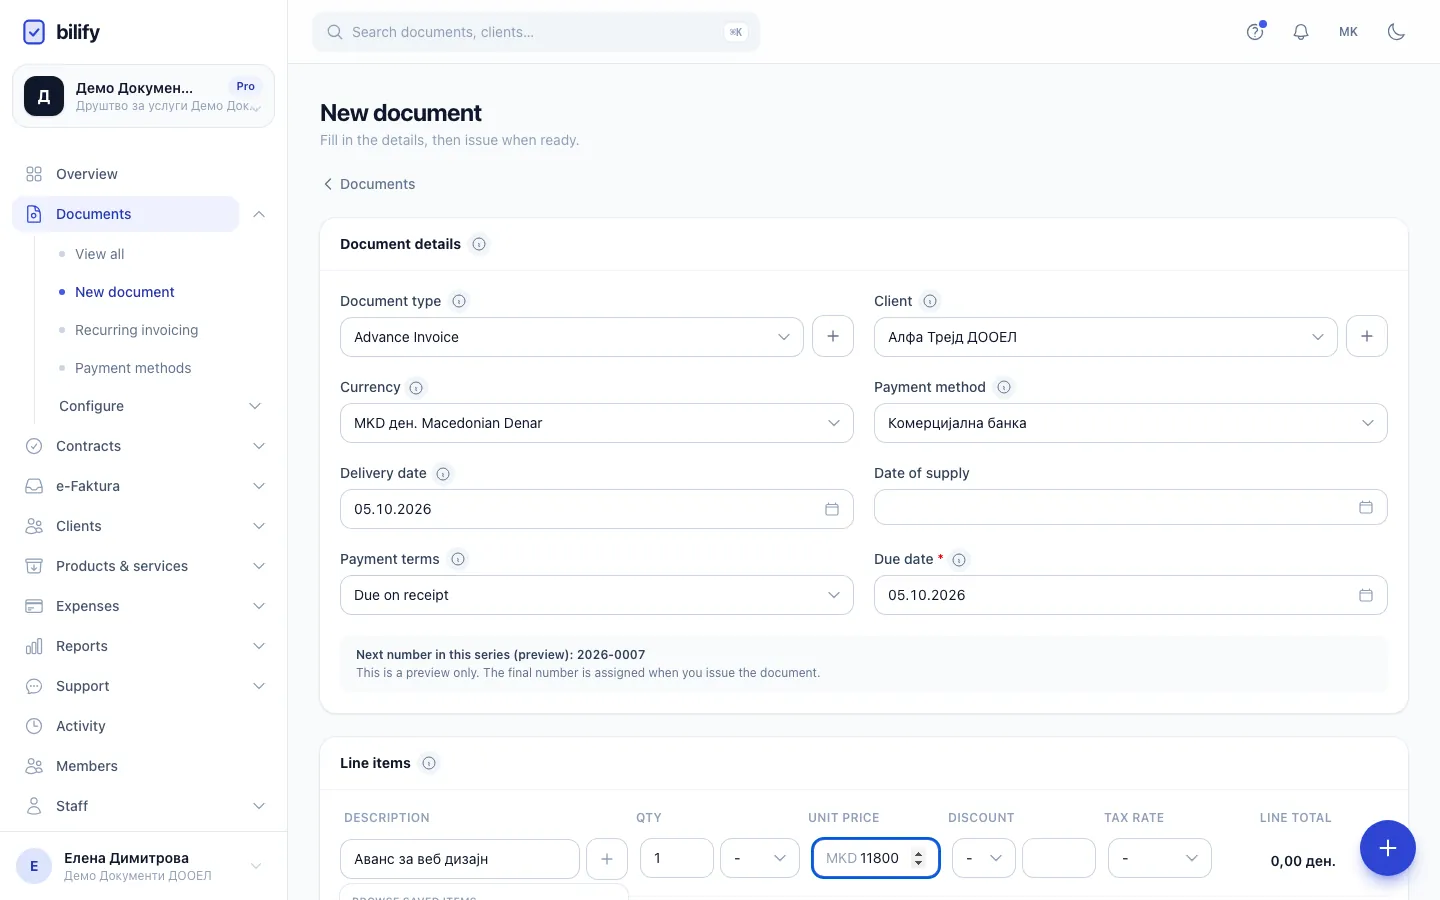The height and width of the screenshot is (900, 1440).
Task: Open Payment methods page
Action: [133, 368]
